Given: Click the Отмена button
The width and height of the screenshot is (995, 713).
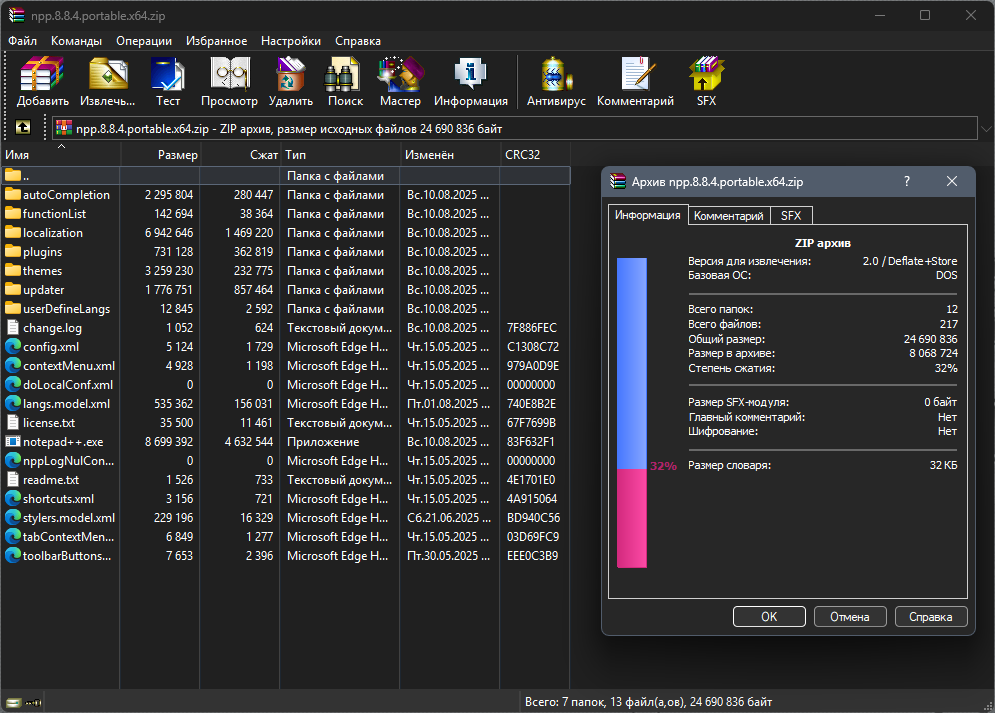Looking at the screenshot, I should [850, 617].
